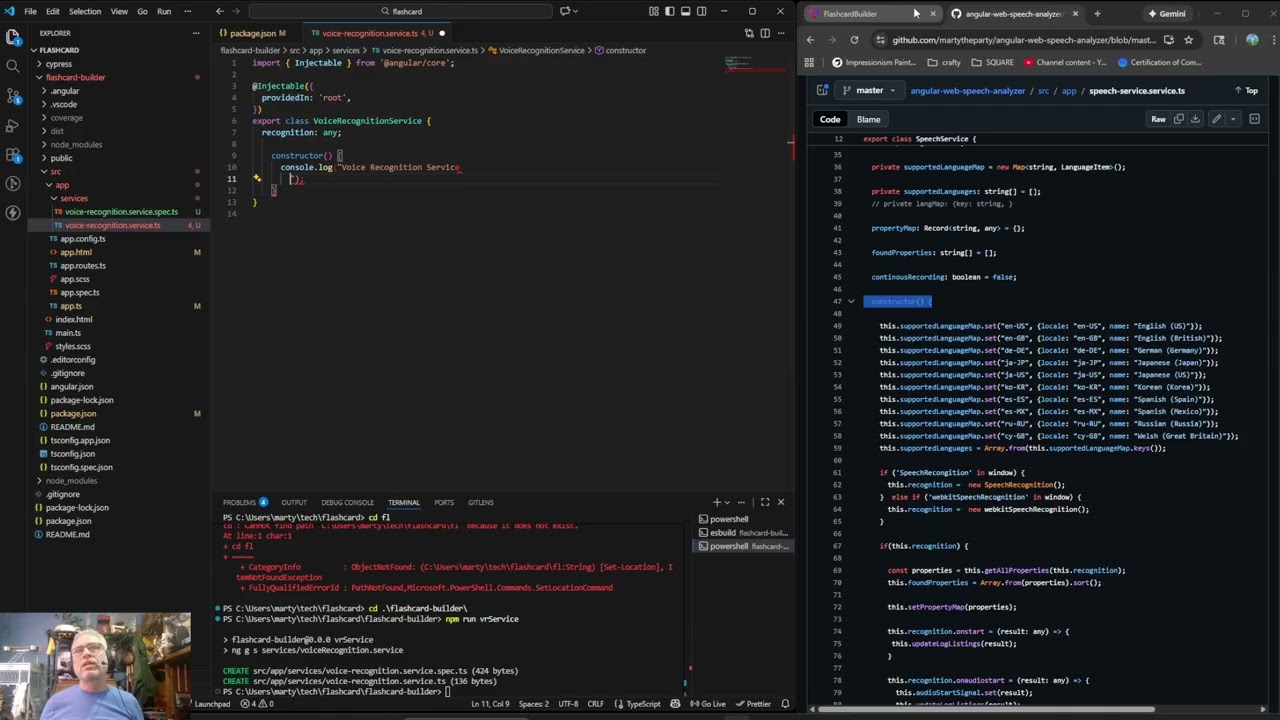Open Source Control view in activity bar
This screenshot has height=720, width=1280.
[13, 97]
